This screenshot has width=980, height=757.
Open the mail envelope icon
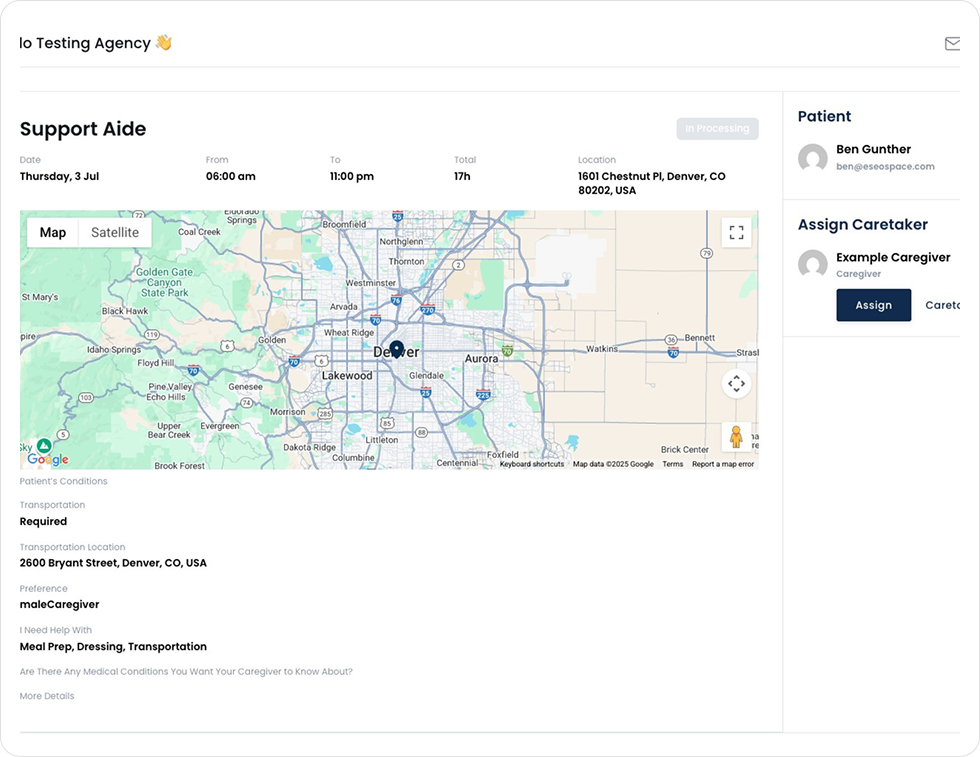pos(952,43)
